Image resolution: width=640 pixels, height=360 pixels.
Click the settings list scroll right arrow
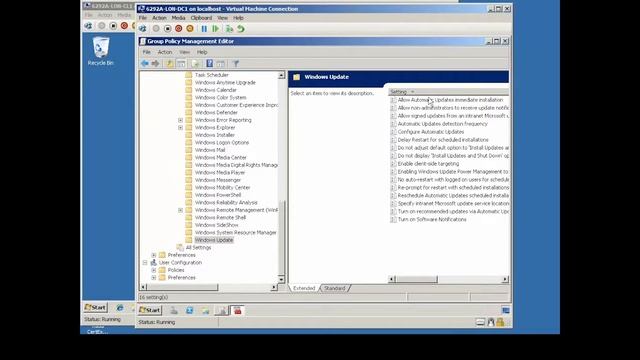(x=505, y=279)
